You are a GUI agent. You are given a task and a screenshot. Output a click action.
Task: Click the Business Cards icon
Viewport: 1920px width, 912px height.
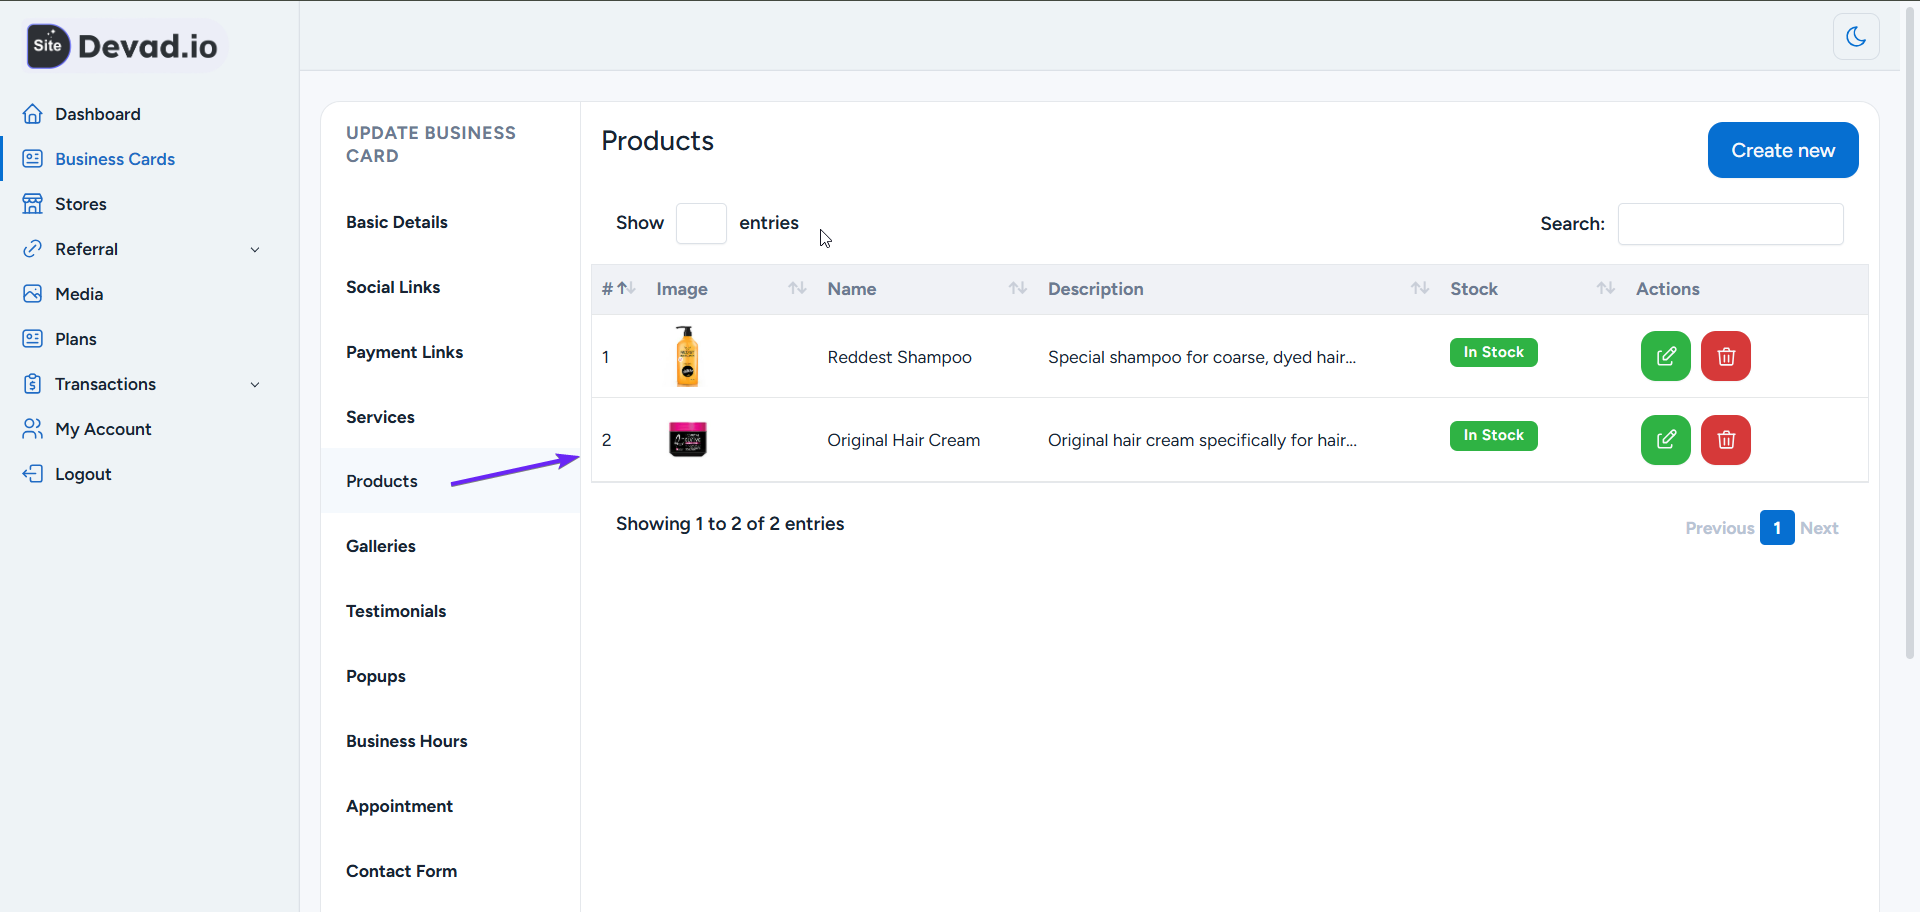[x=33, y=158]
